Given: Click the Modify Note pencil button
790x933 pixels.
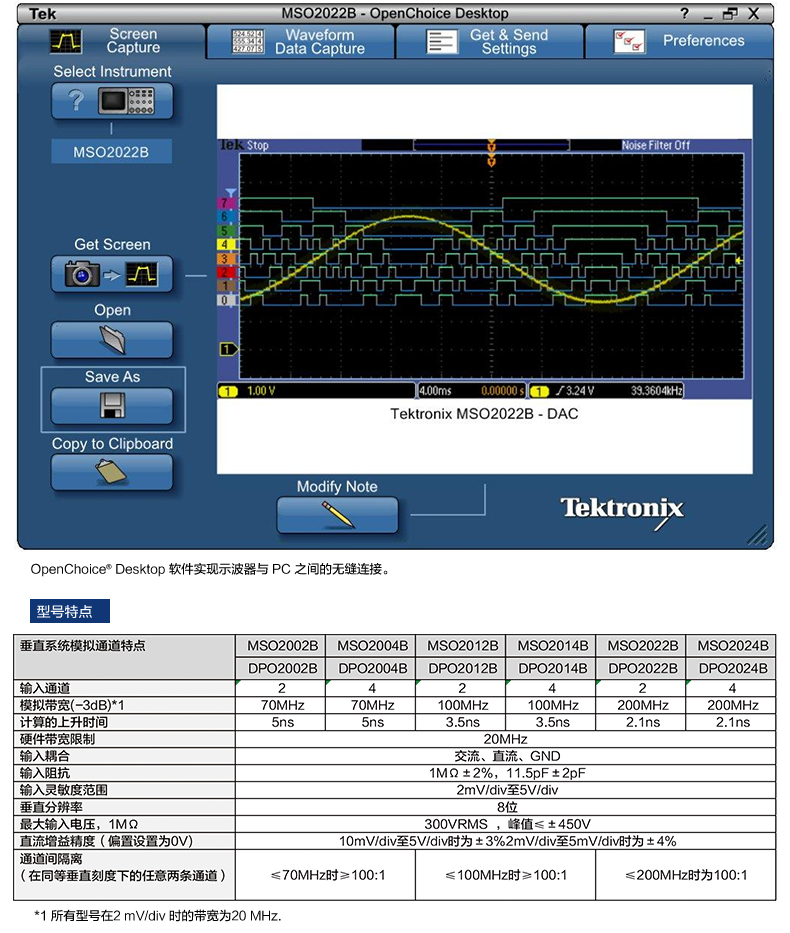Looking at the screenshot, I should [x=337, y=515].
